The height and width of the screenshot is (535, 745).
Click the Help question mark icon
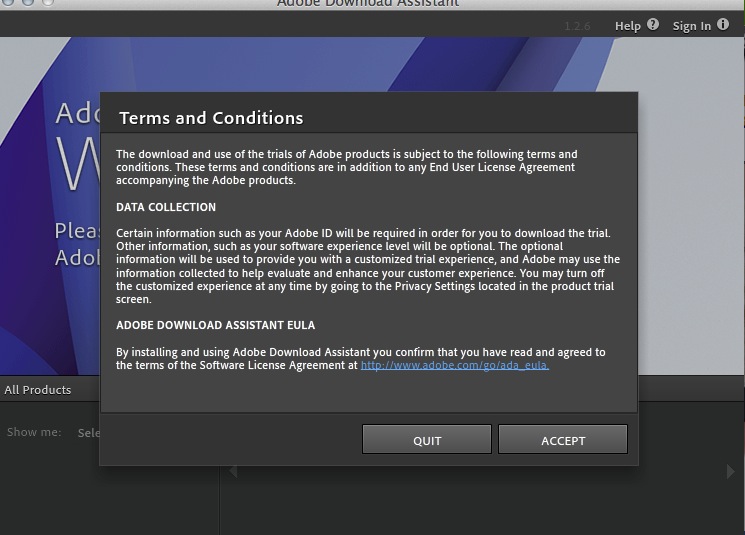(x=653, y=25)
